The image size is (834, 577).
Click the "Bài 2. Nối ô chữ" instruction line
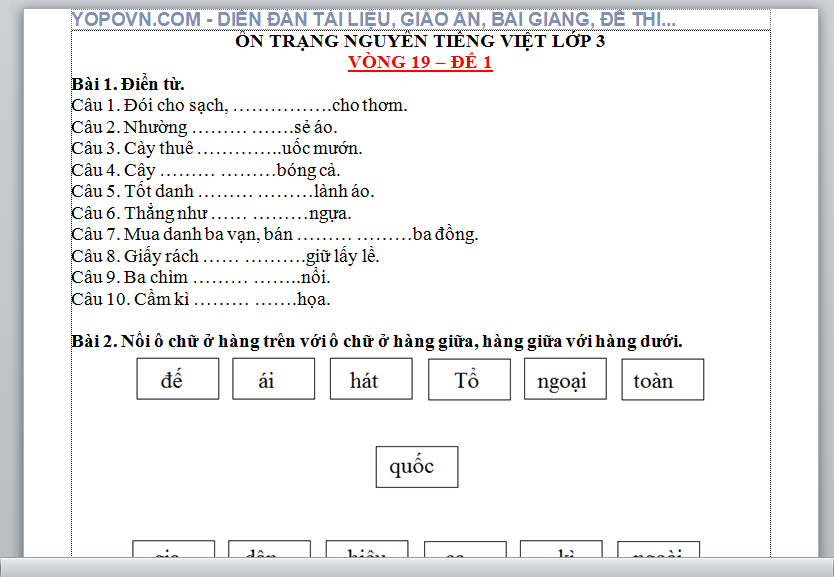click(x=377, y=342)
